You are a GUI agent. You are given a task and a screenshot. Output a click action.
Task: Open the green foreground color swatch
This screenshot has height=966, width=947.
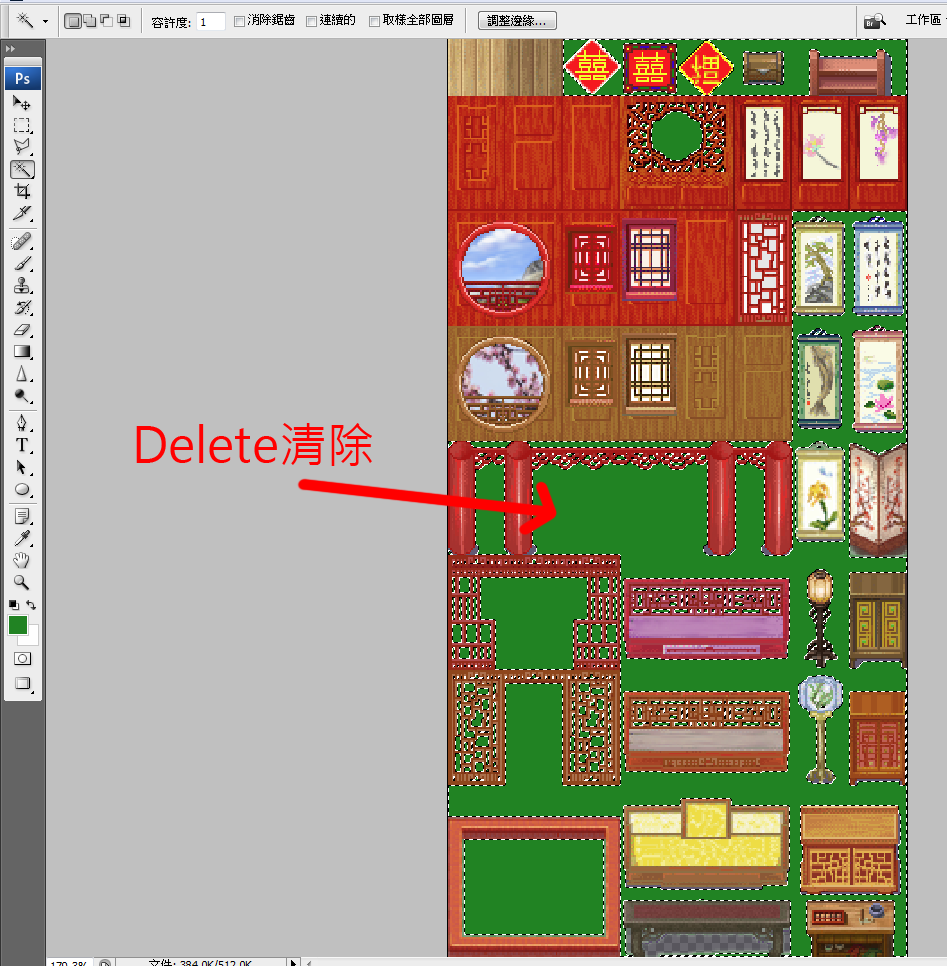coord(18,625)
